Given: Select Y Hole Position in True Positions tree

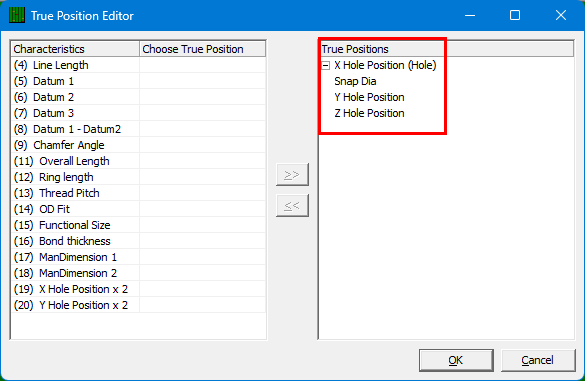Looking at the screenshot, I should click(x=369, y=97).
